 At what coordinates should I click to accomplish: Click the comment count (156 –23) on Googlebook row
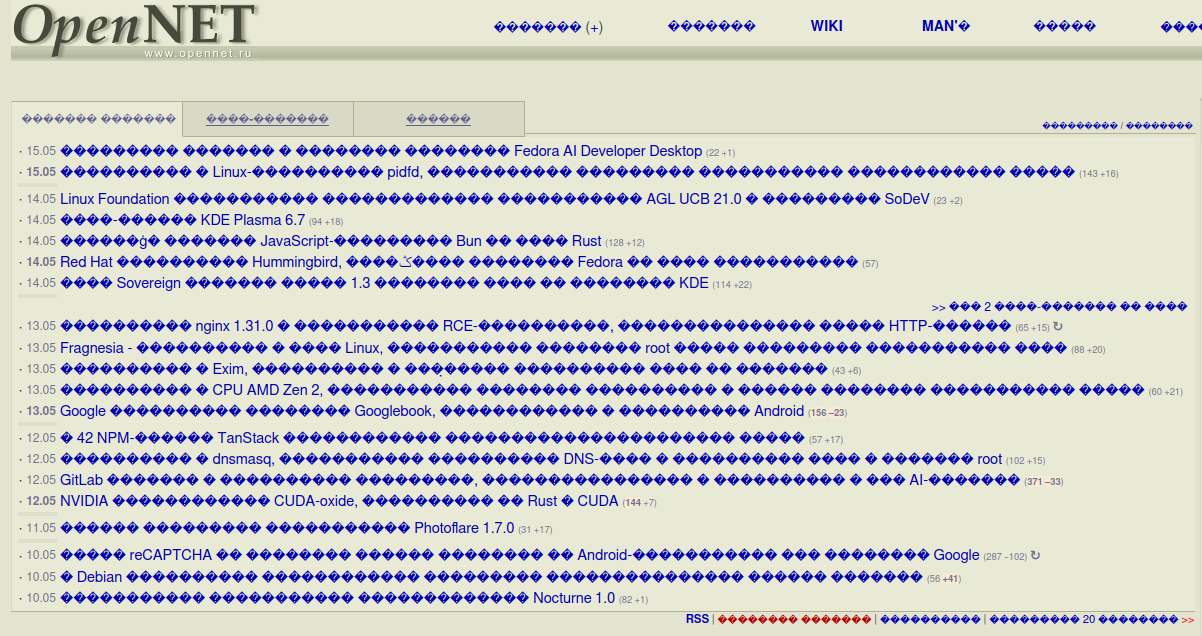point(827,413)
